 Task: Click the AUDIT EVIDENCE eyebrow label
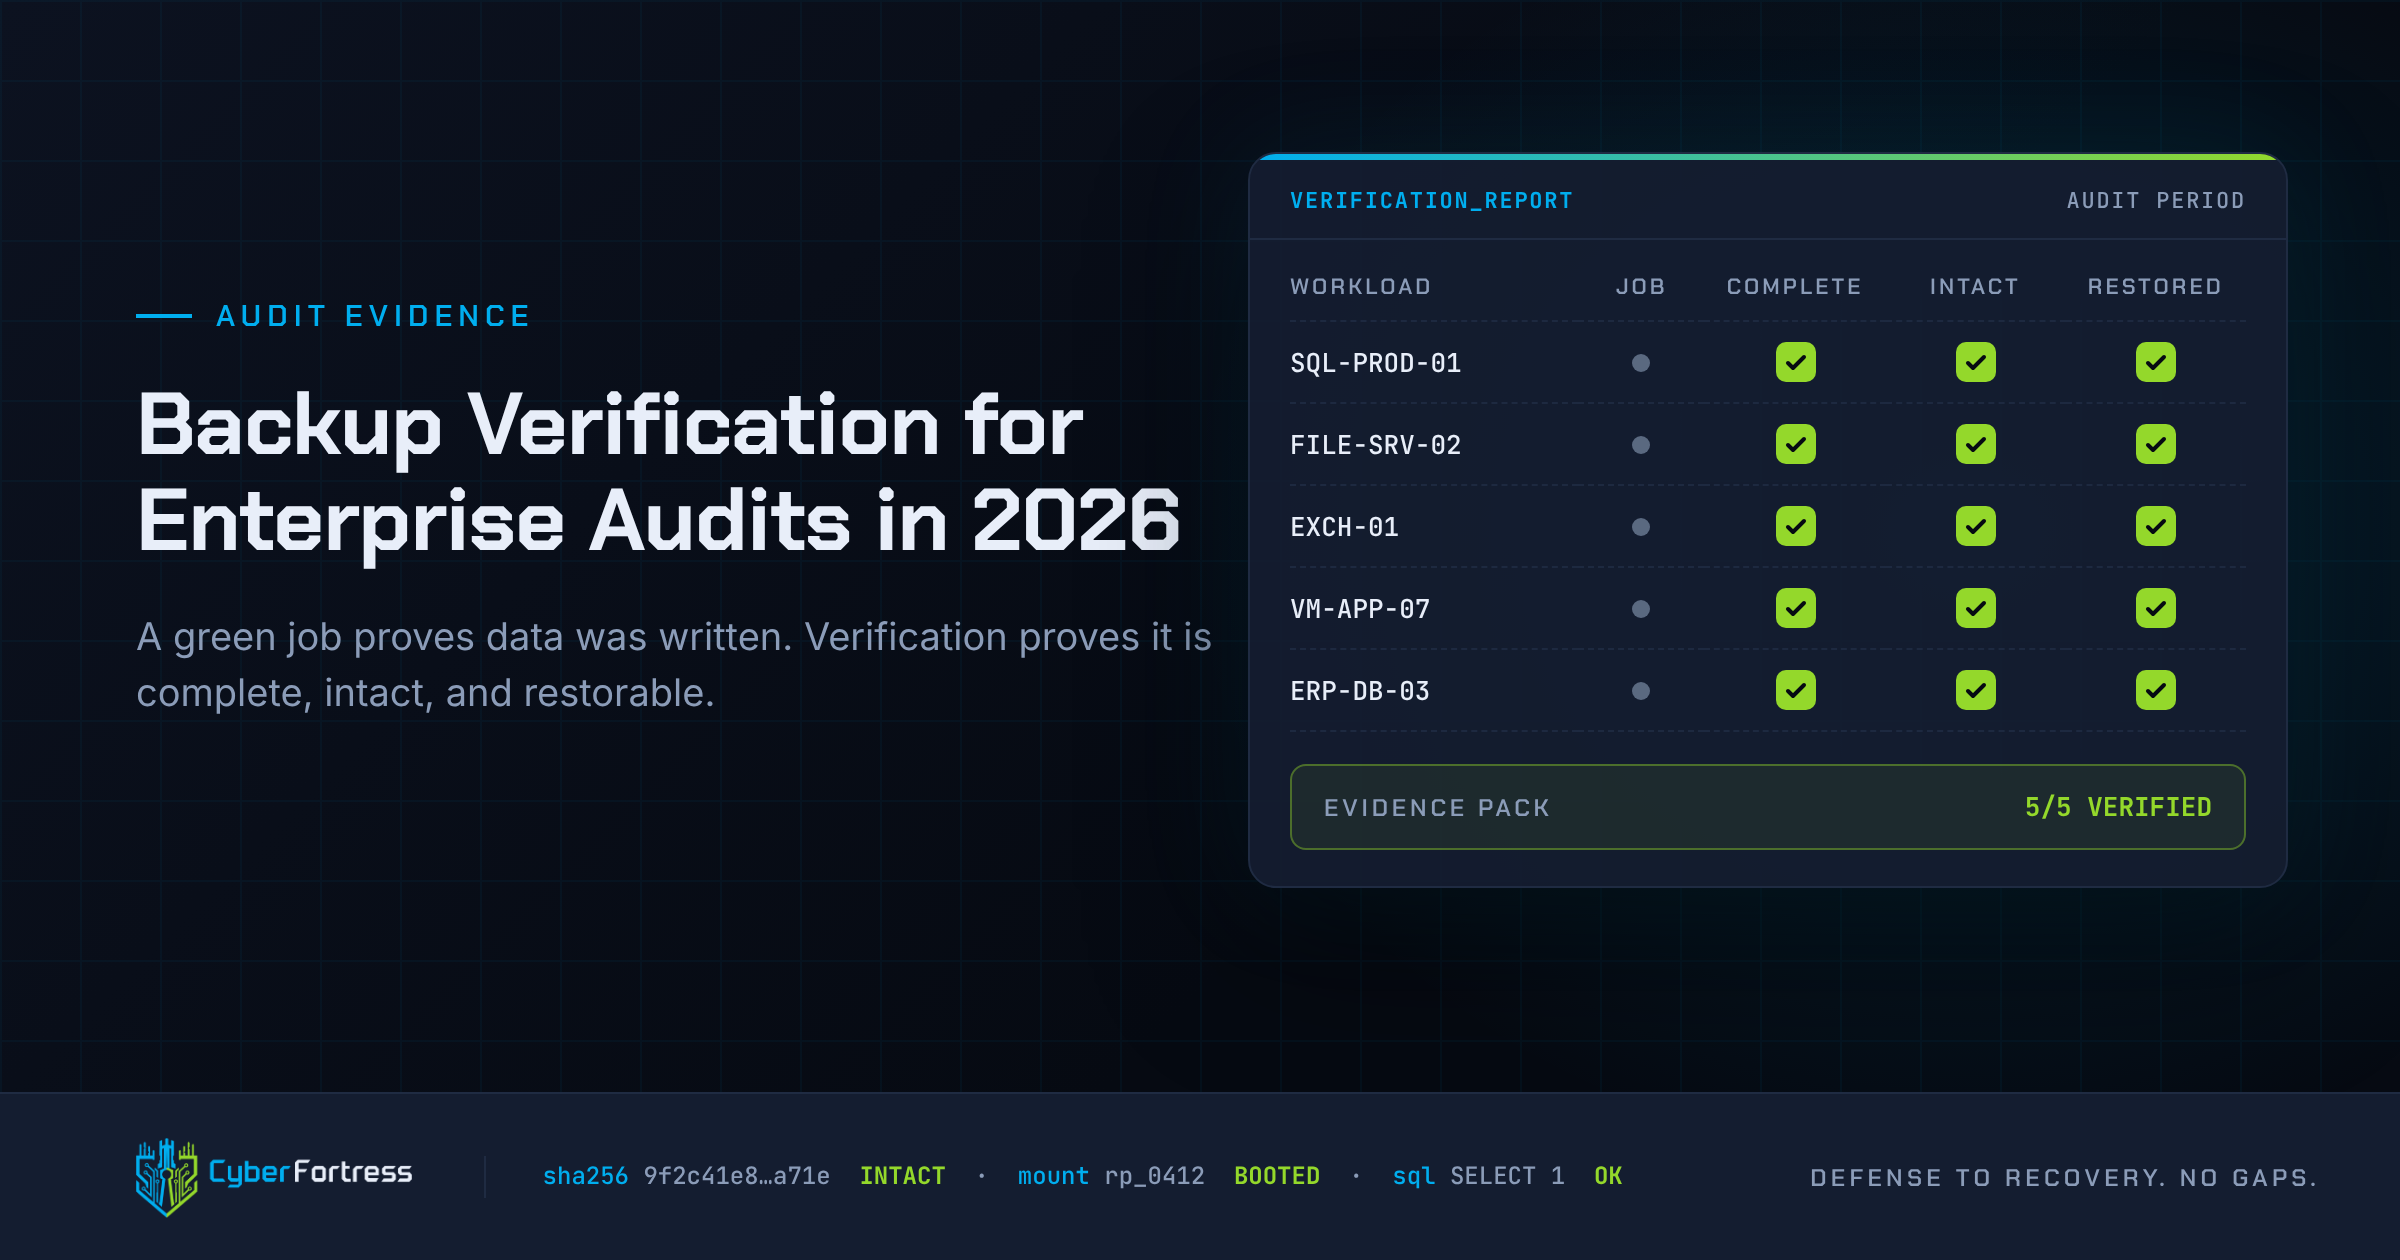click(x=374, y=316)
